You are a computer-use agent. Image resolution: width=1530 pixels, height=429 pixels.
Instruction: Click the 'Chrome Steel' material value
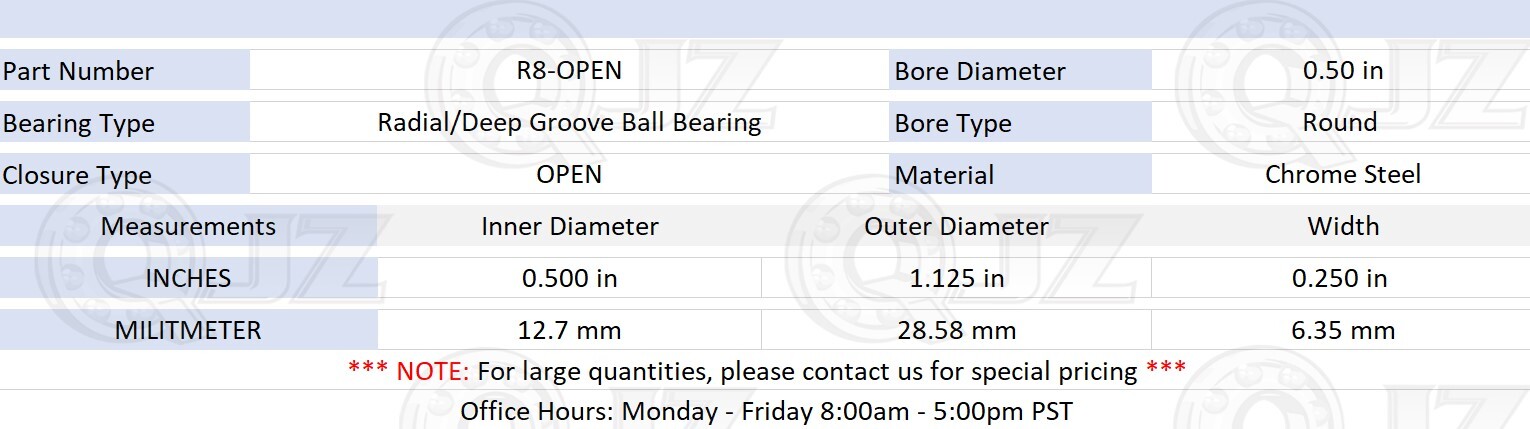[1343, 174]
